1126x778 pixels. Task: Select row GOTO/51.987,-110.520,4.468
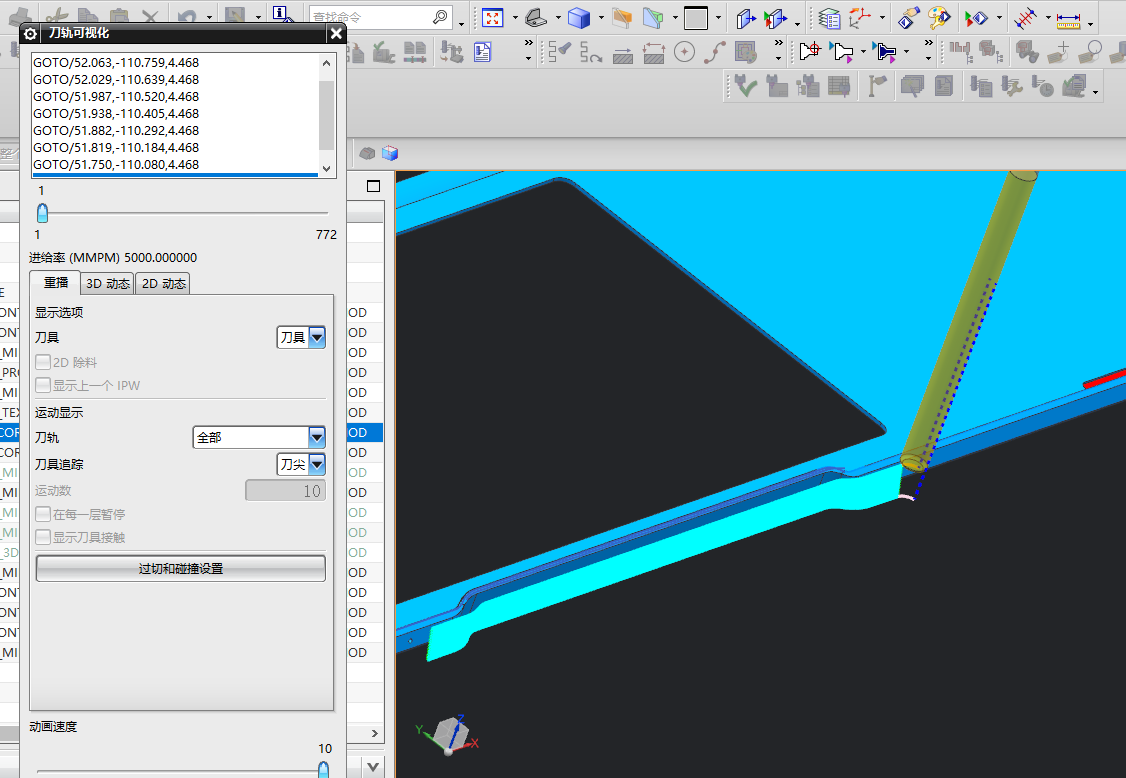pos(175,97)
